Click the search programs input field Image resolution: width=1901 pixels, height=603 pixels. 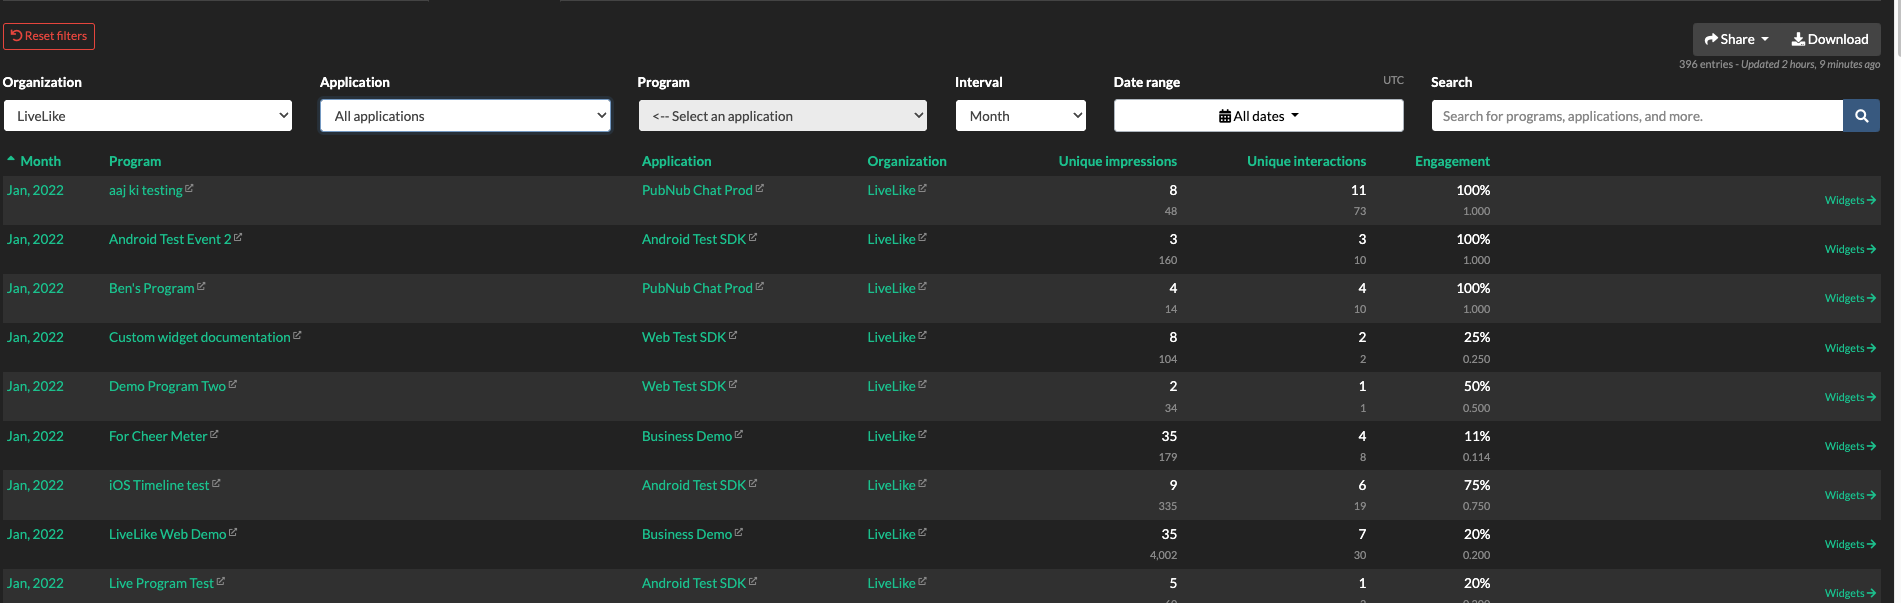[x=1637, y=116]
